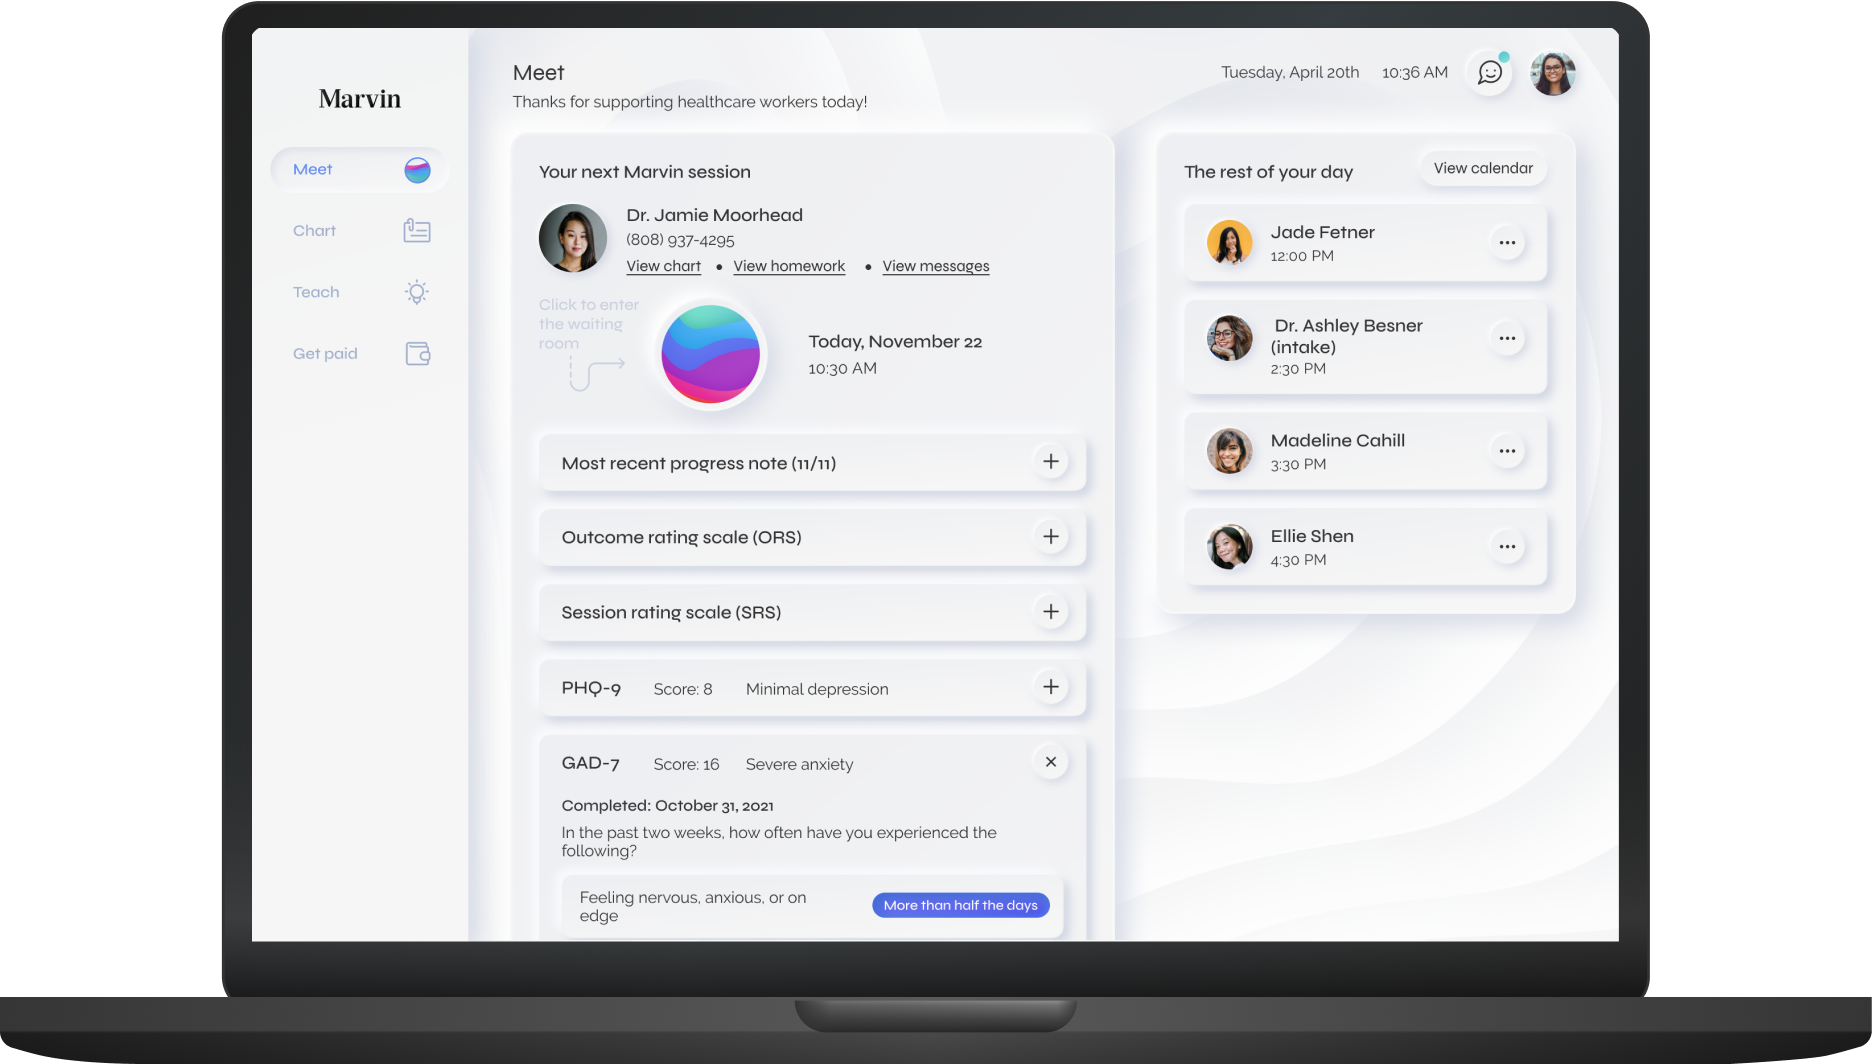This screenshot has width=1872, height=1064.
Task: Click the More than half the days answer
Action: click(x=960, y=905)
